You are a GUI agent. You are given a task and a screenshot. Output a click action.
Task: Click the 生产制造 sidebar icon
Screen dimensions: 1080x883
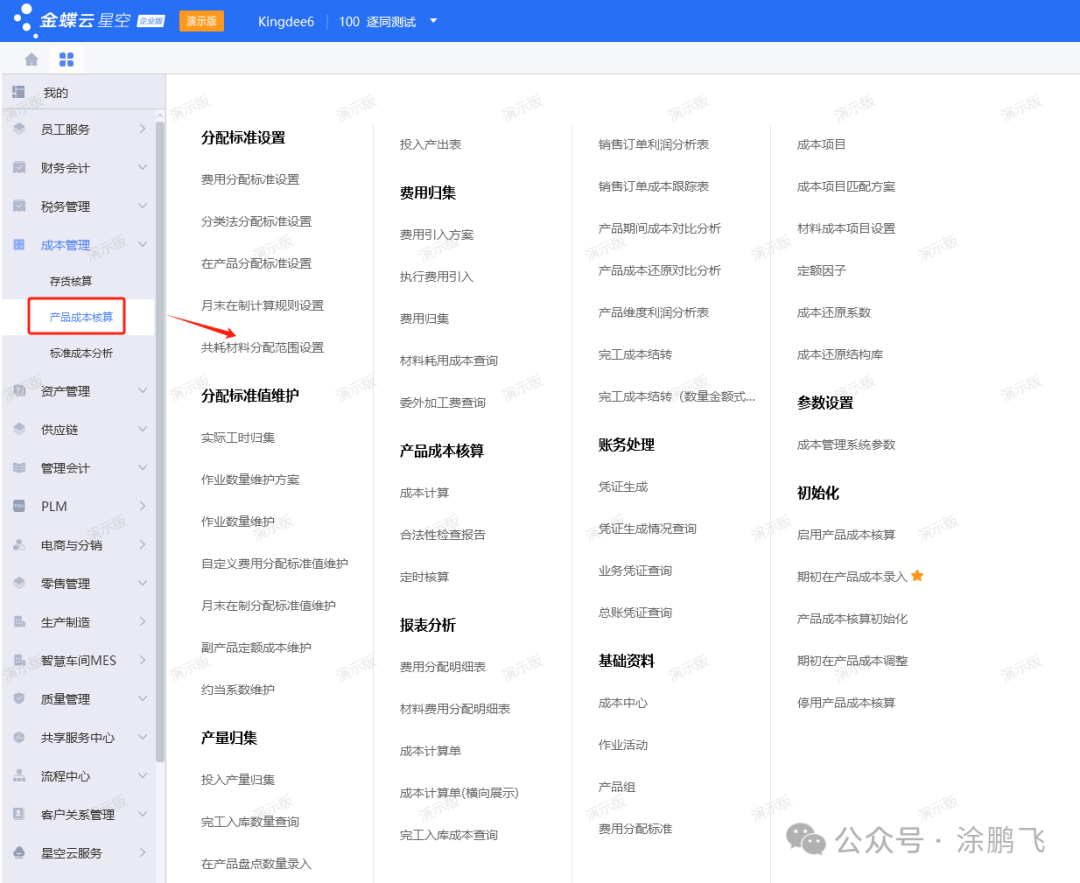tap(19, 622)
